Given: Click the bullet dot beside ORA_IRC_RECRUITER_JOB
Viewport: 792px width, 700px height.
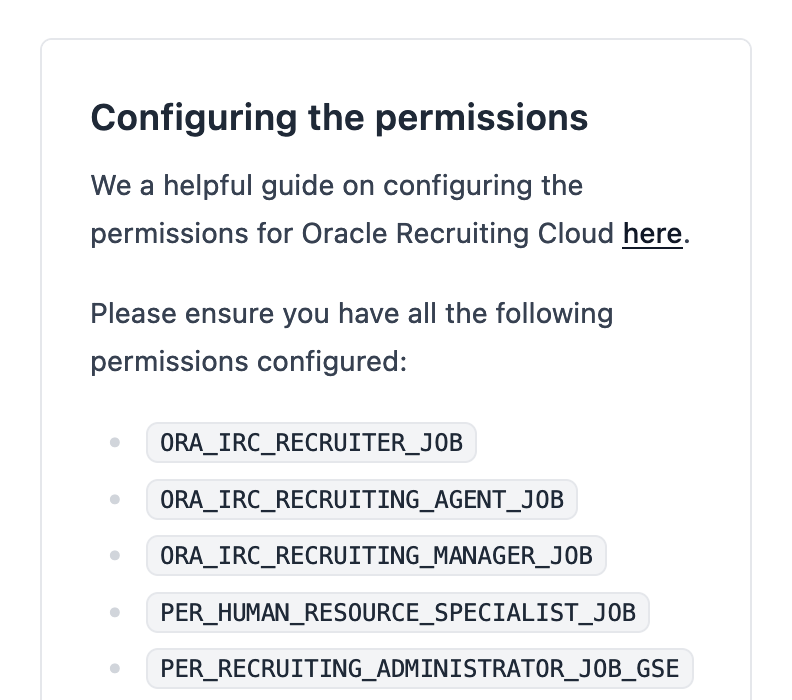Looking at the screenshot, I should pyautogui.click(x=115, y=442).
